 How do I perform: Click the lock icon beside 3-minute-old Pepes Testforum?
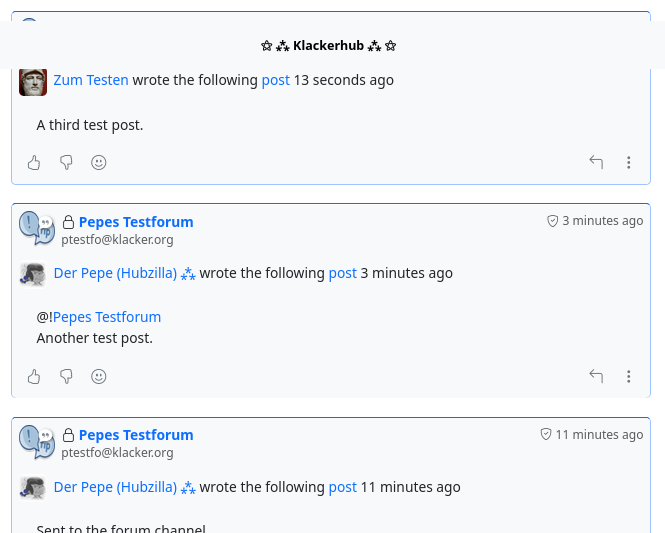click(x=69, y=222)
